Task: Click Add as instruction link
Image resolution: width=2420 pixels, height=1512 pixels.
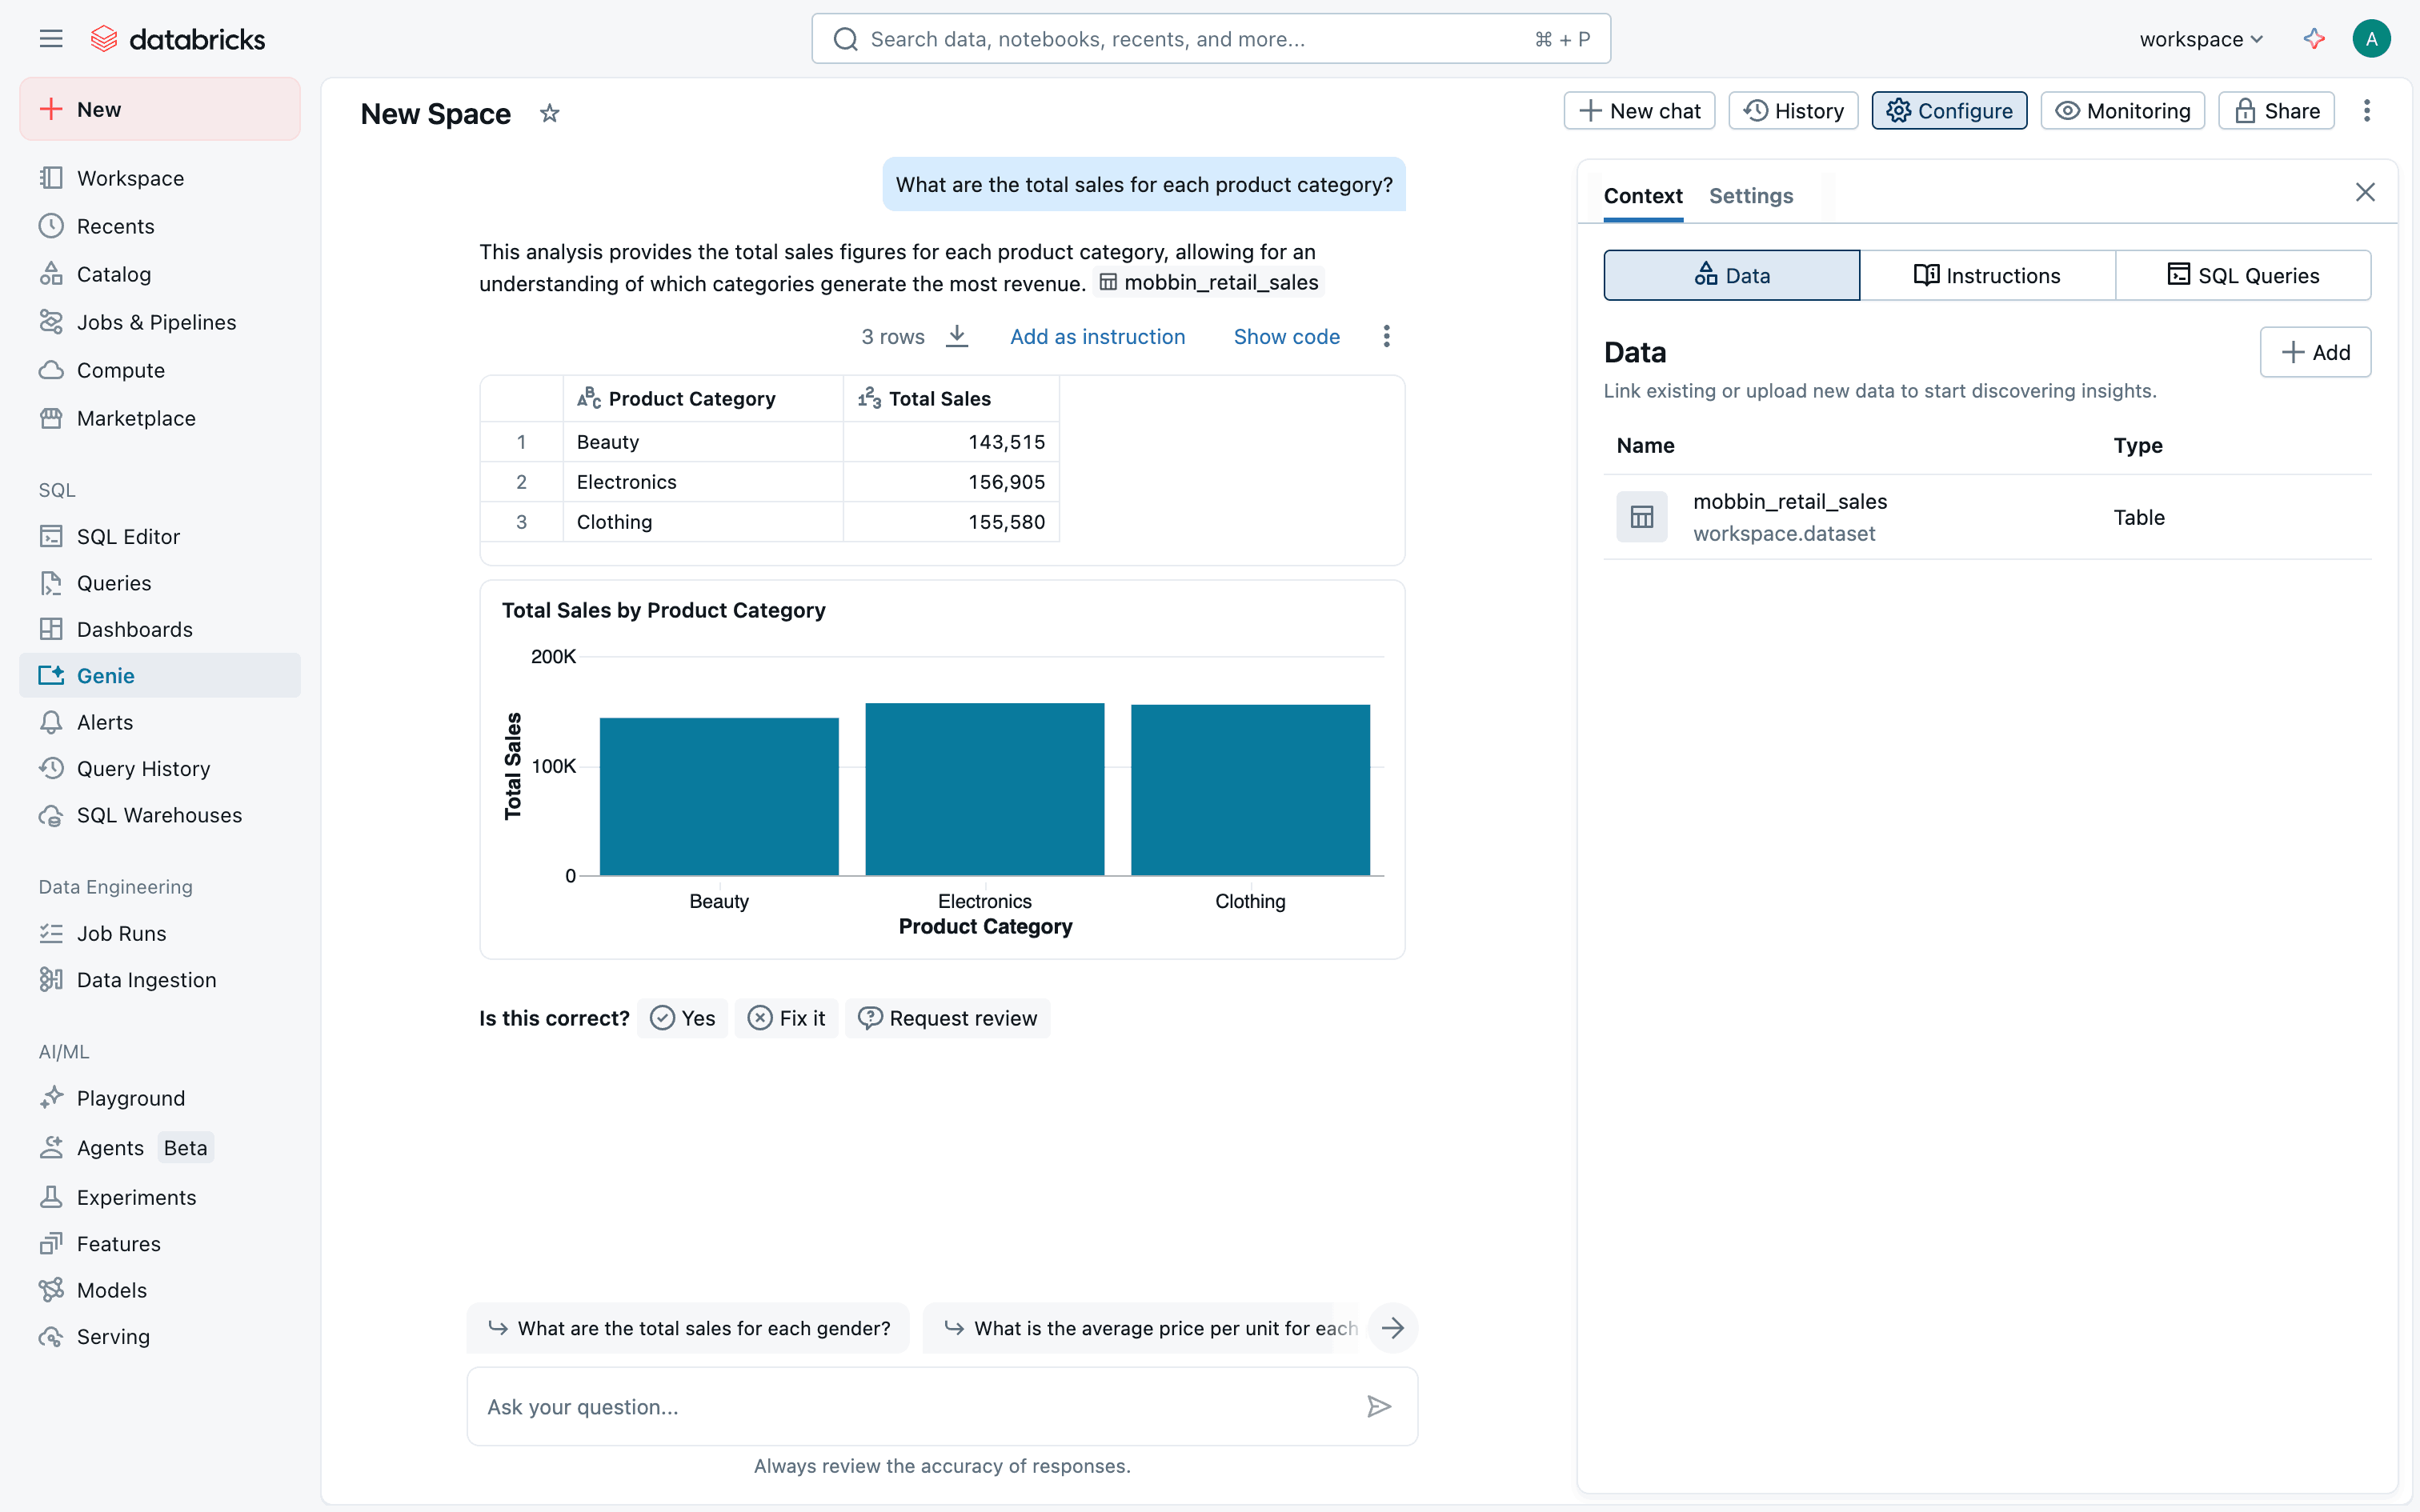Action: pos(1097,336)
